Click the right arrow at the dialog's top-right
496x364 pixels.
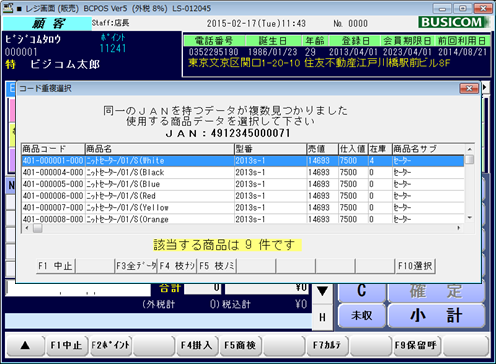485,87
